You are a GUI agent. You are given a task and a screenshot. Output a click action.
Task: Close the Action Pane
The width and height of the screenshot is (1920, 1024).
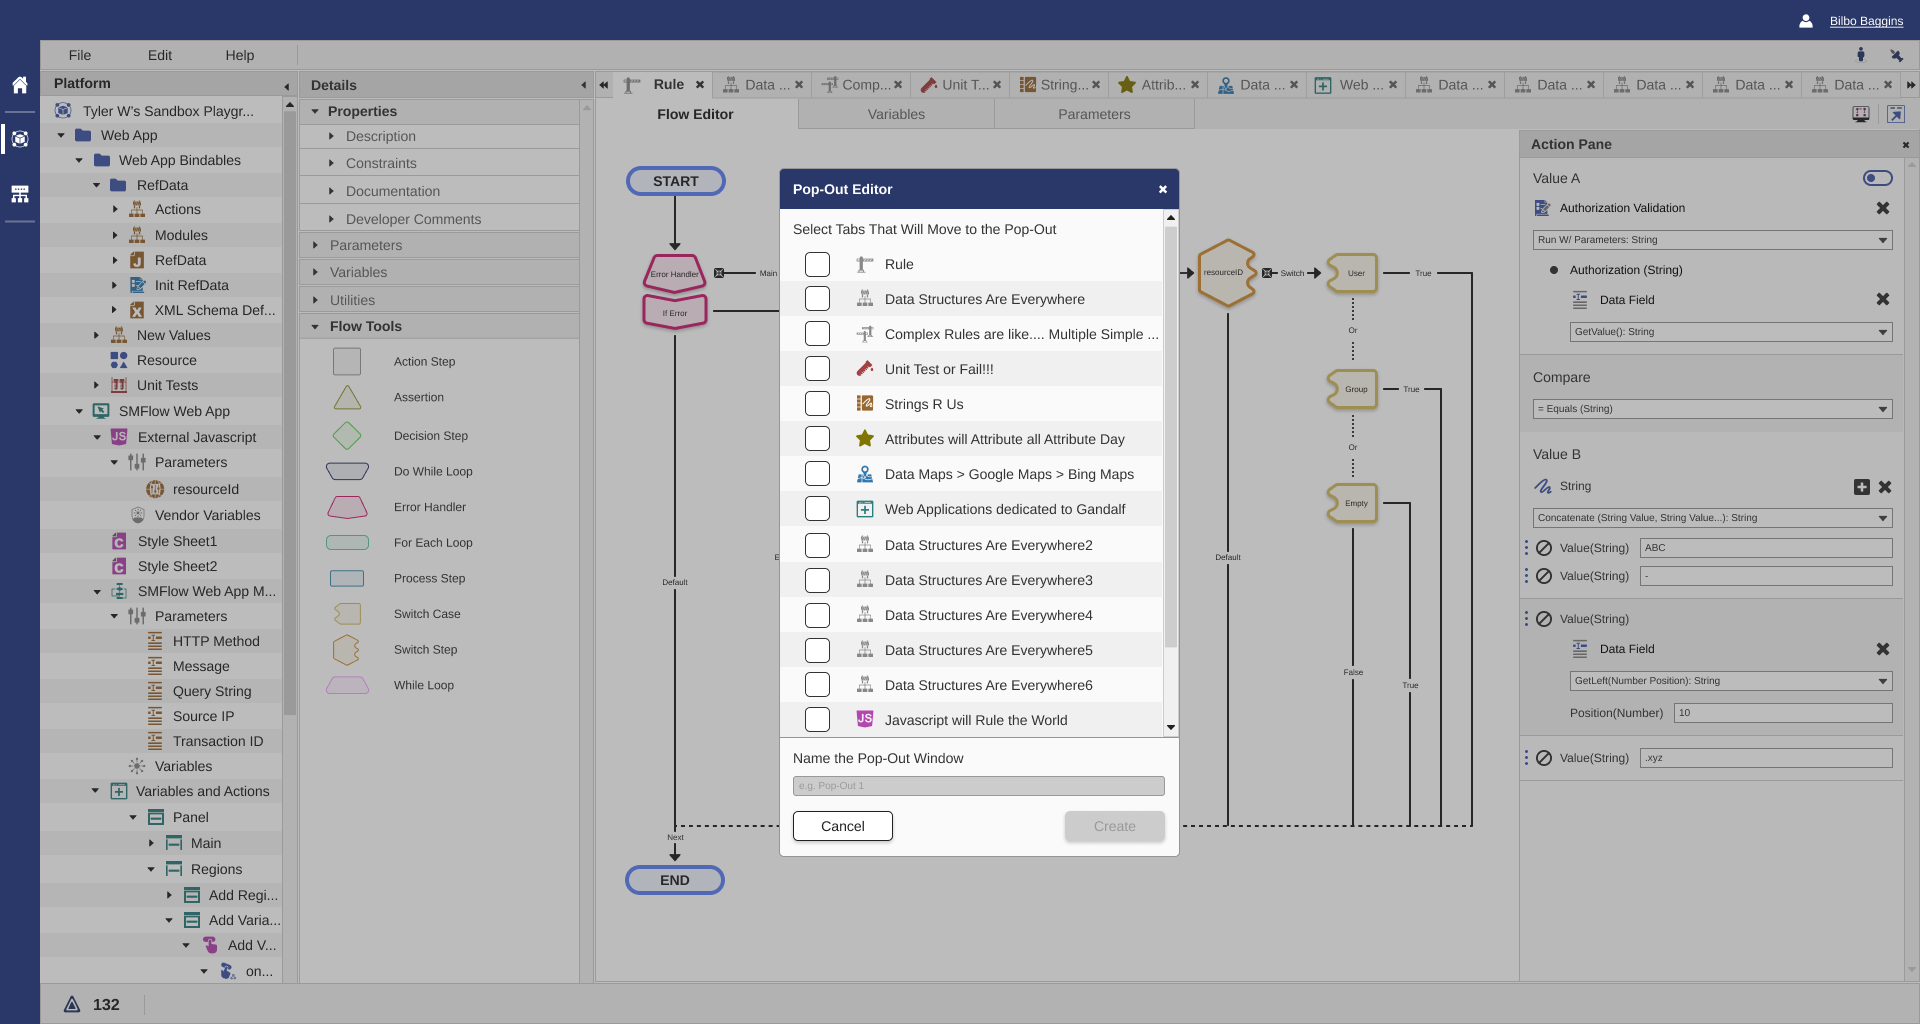pyautogui.click(x=1906, y=145)
